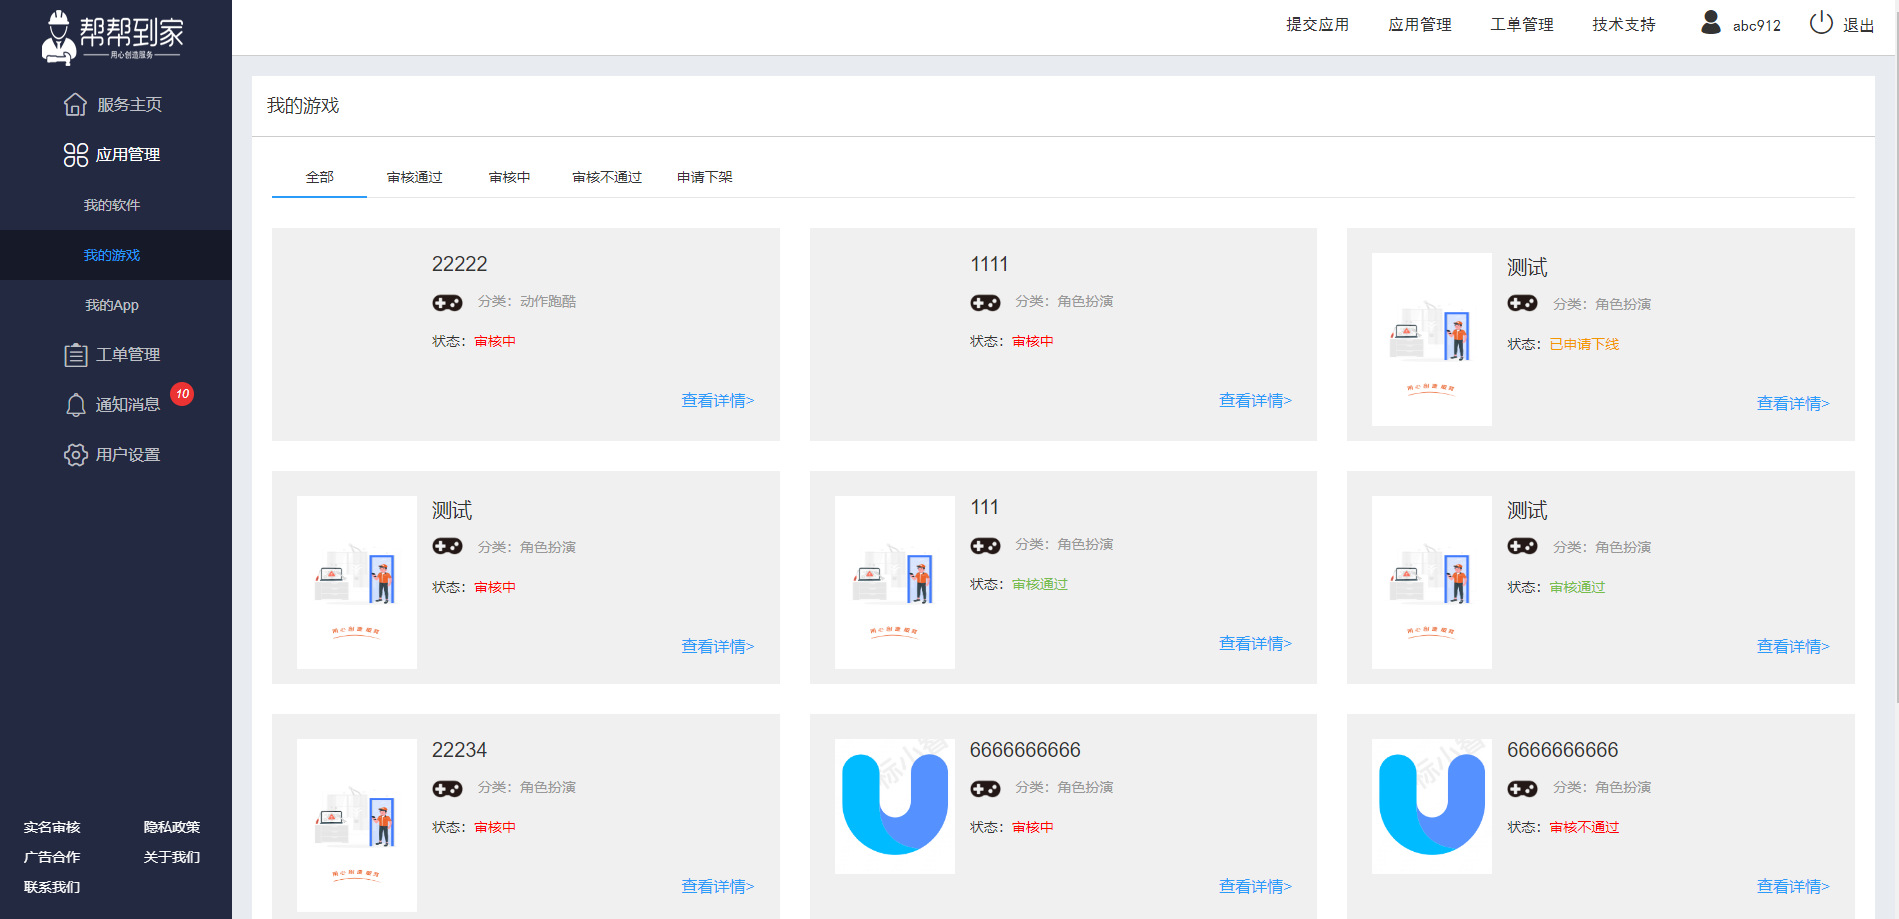Click the gamepad icon on the 22222 card
The image size is (1899, 919).
(448, 301)
